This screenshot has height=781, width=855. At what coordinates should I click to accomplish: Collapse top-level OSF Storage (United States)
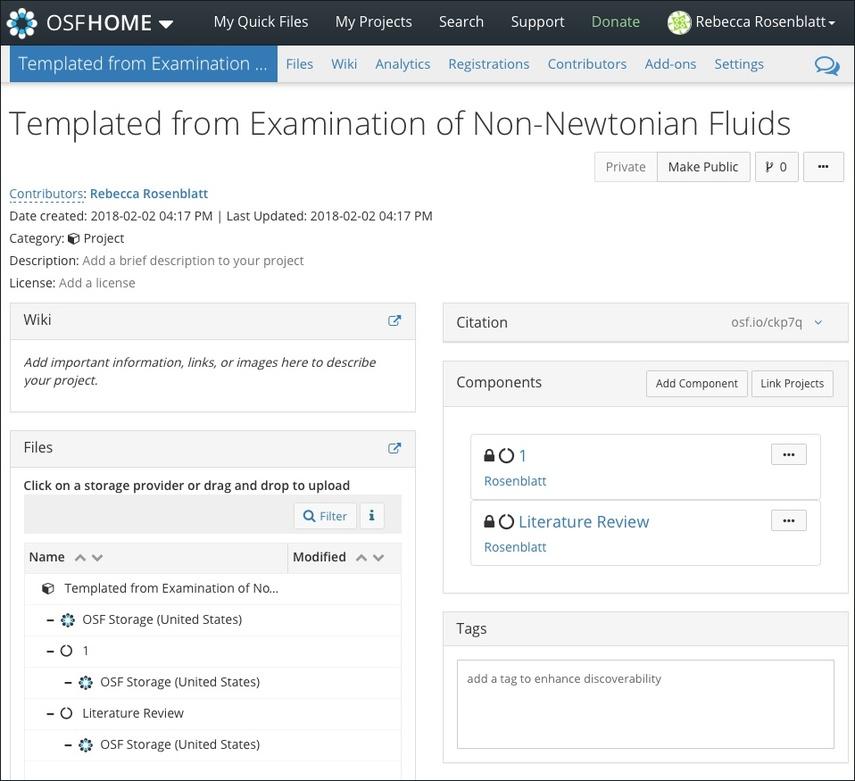coord(50,620)
